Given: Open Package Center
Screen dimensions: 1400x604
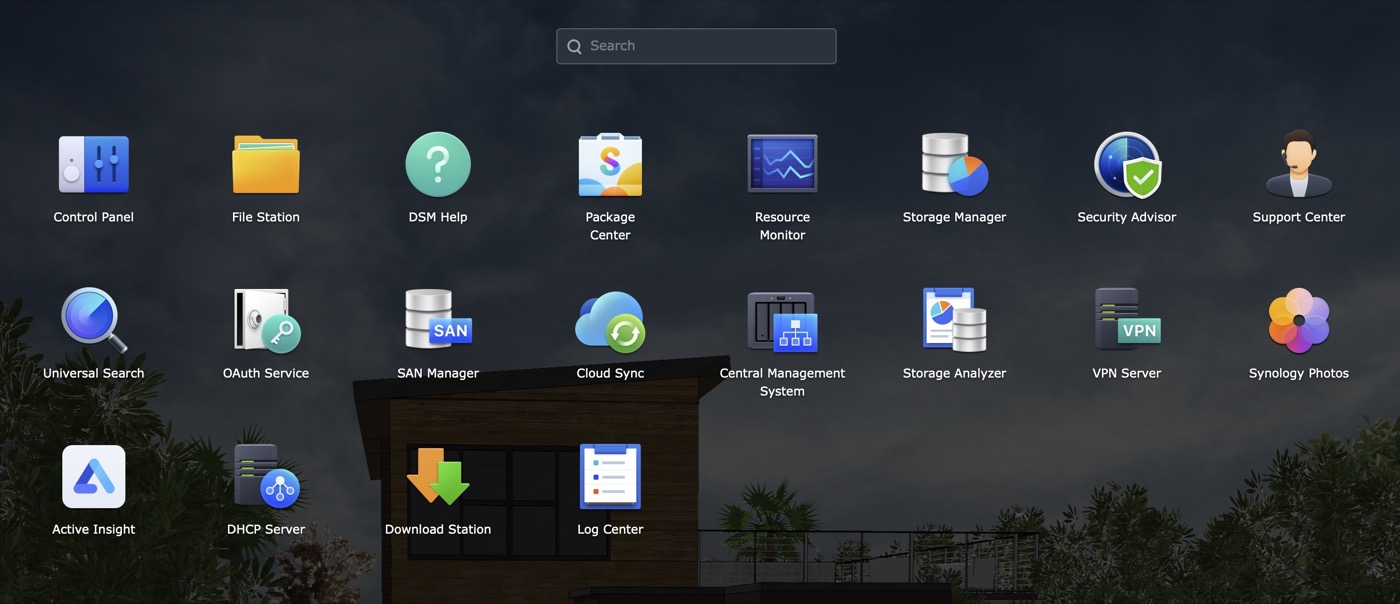Looking at the screenshot, I should pyautogui.click(x=610, y=165).
